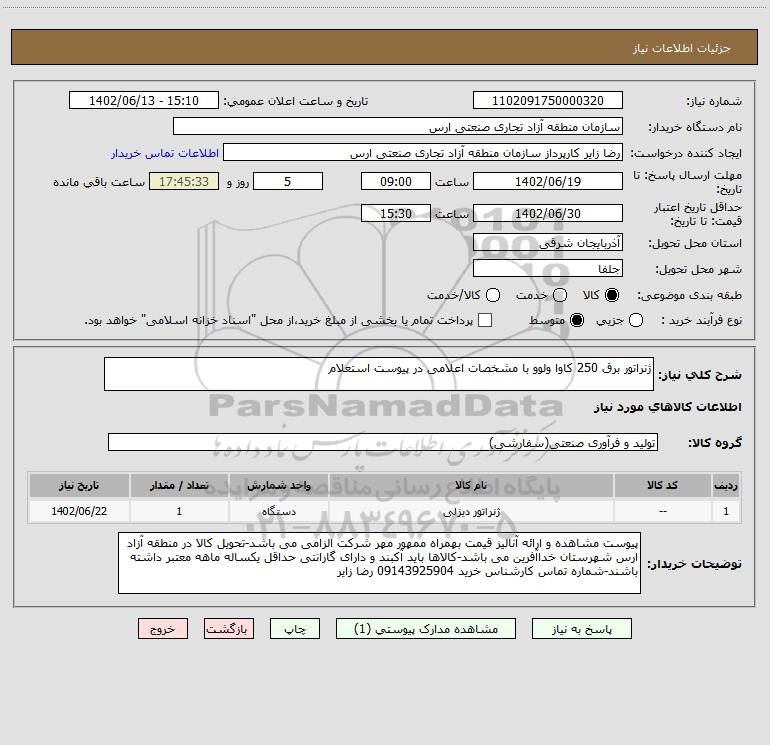This screenshot has width=770, height=745.
Task: Click the response deadline time 09:00 field
Action: [x=396, y=181]
